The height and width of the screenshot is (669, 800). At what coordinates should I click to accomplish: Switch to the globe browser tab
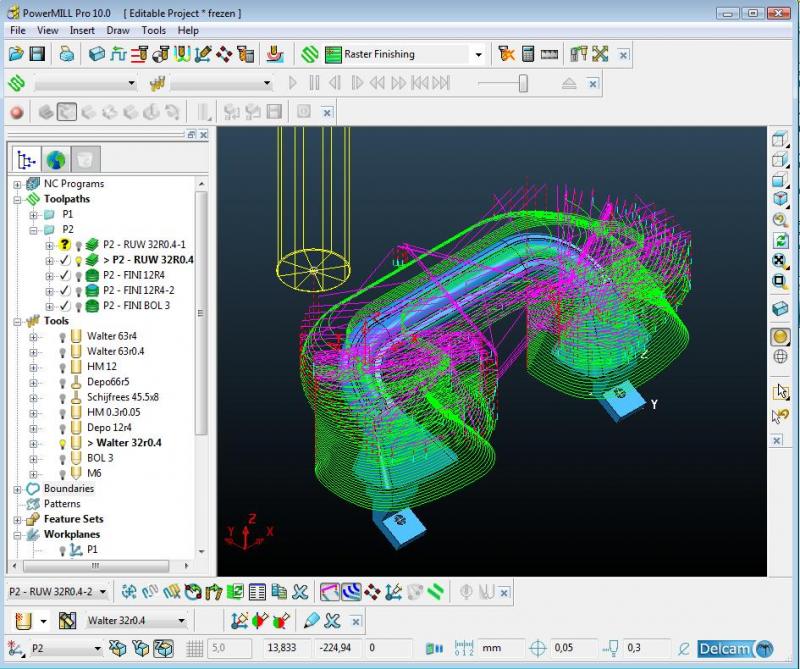point(56,160)
